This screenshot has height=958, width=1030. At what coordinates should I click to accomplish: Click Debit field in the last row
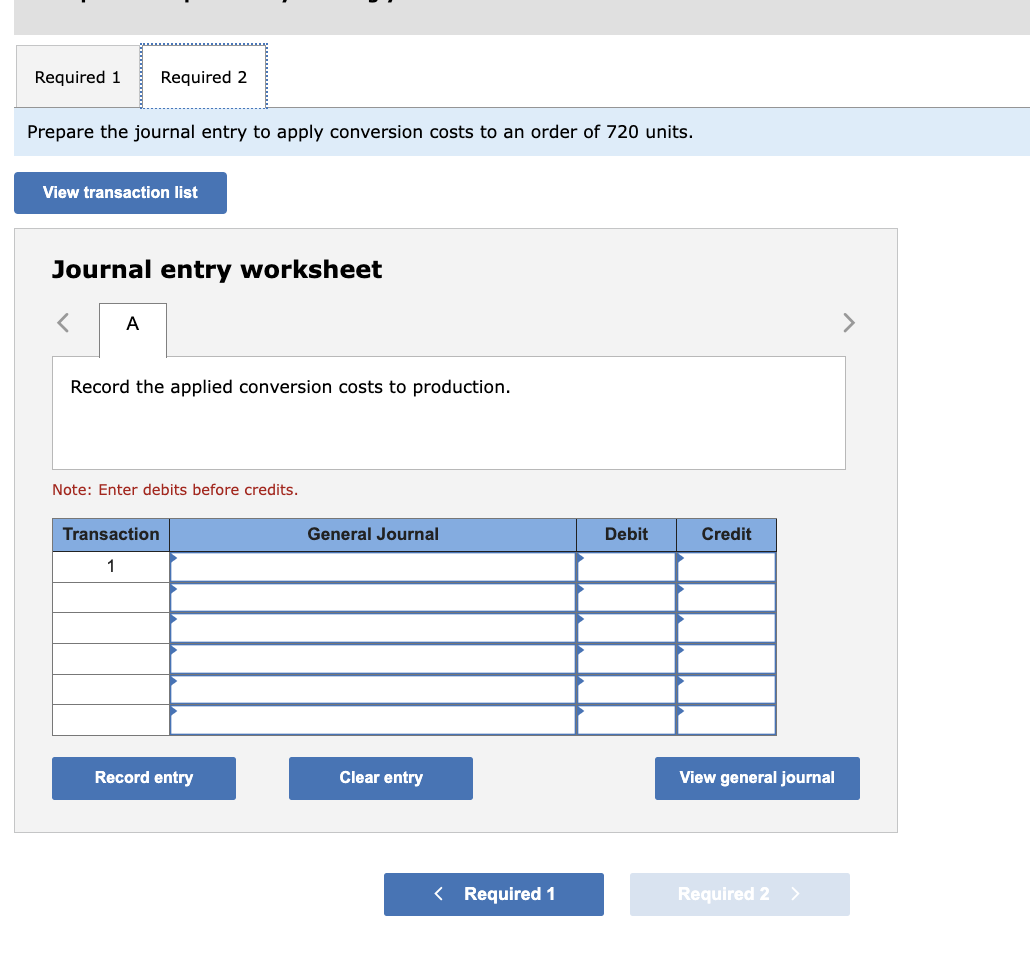(627, 720)
